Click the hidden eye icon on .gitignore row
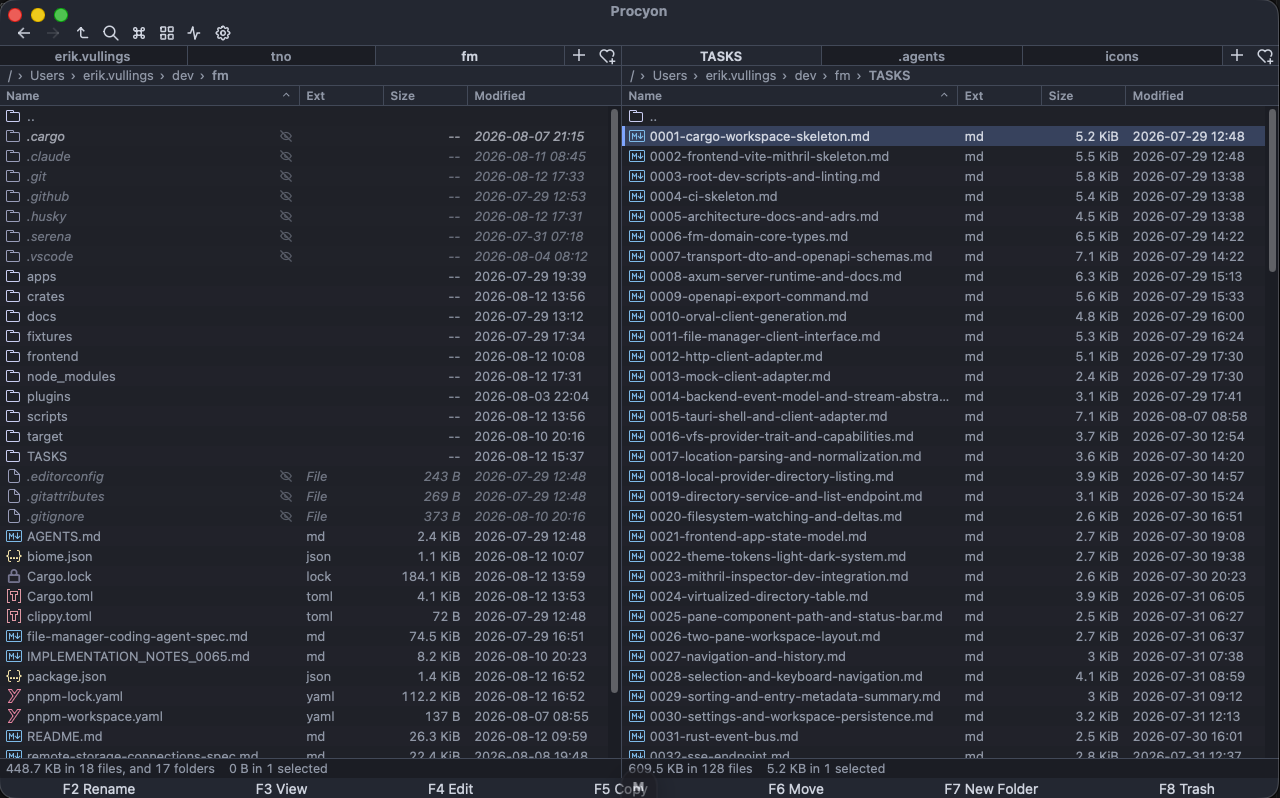 (x=286, y=516)
